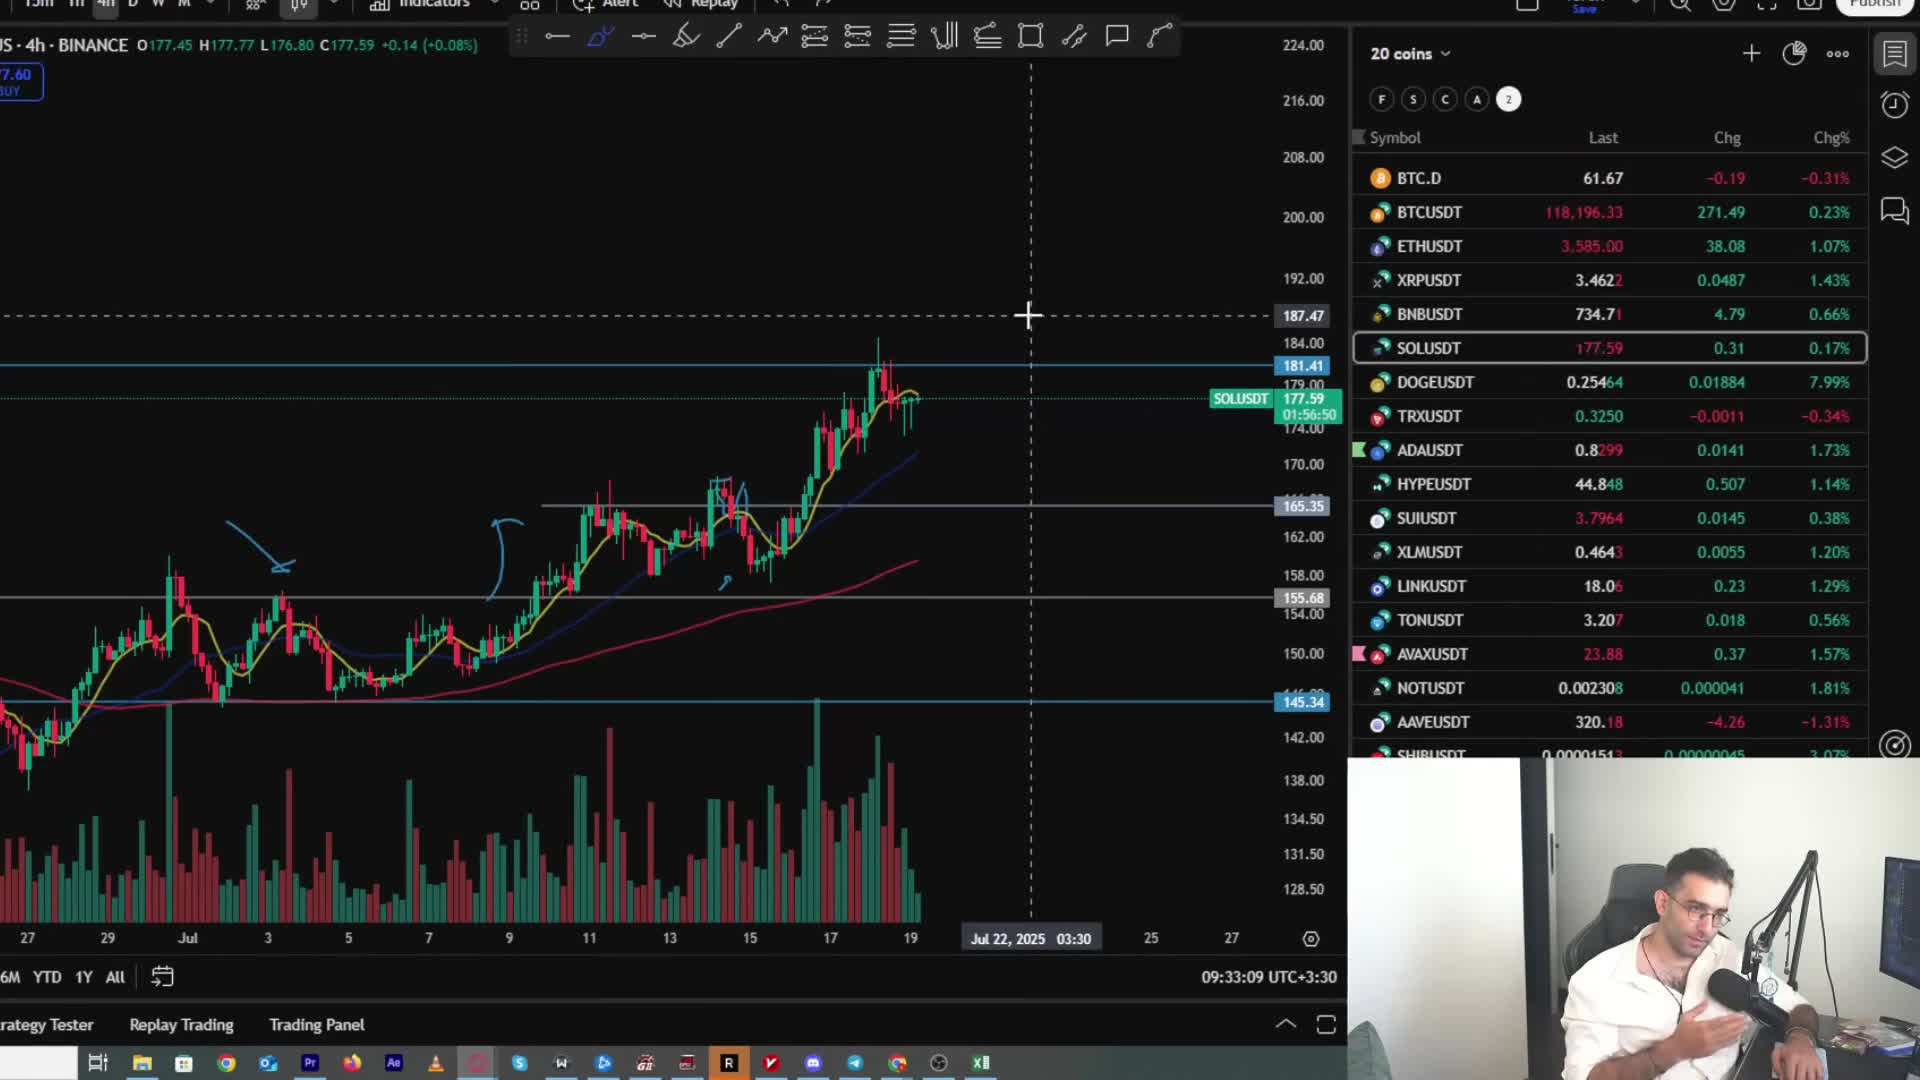Open the Replay Trading tab
The height and width of the screenshot is (1080, 1920).
coord(181,1025)
